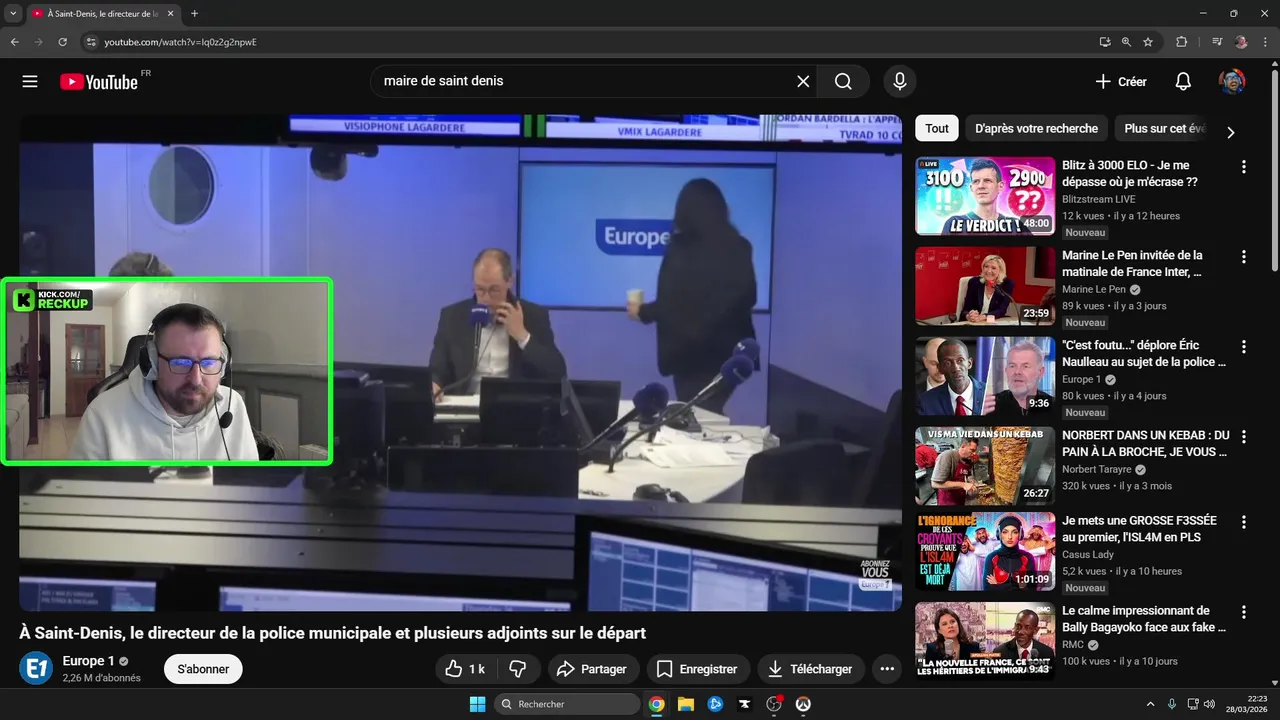Run the search with the magnifier button
1280x720 pixels.
pyautogui.click(x=843, y=82)
